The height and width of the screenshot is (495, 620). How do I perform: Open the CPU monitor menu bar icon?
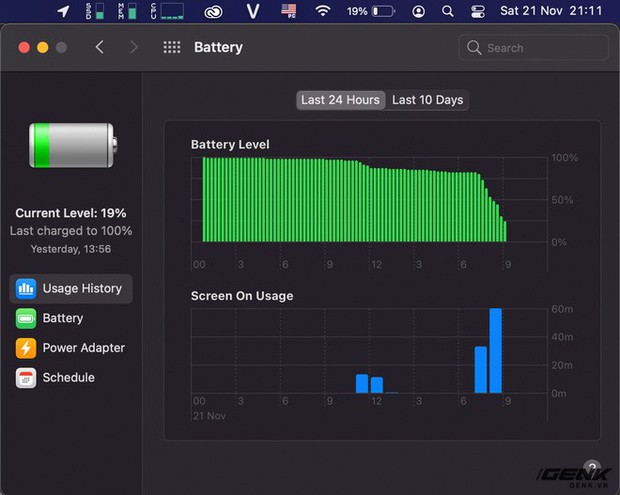(167, 11)
